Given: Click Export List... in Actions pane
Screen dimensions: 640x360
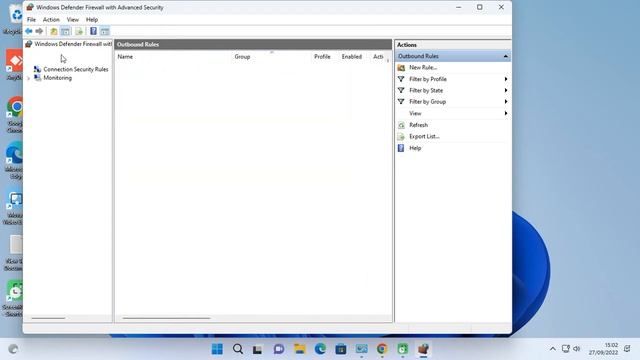Looking at the screenshot, I should tap(424, 136).
